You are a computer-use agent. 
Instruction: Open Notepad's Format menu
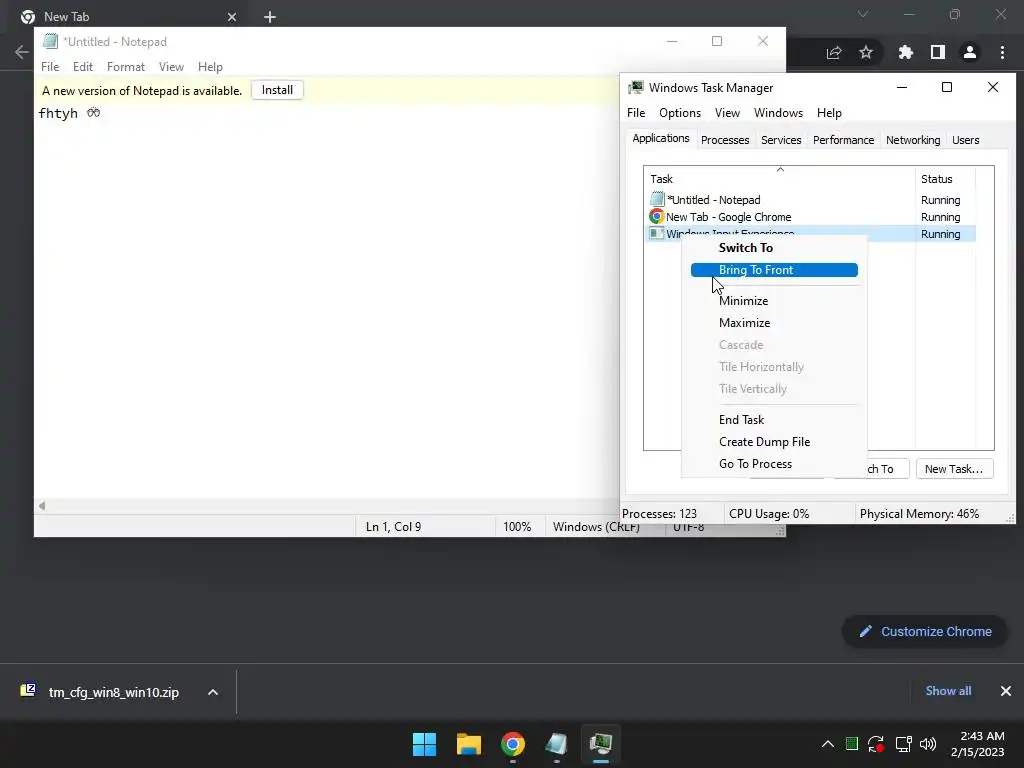click(x=126, y=67)
